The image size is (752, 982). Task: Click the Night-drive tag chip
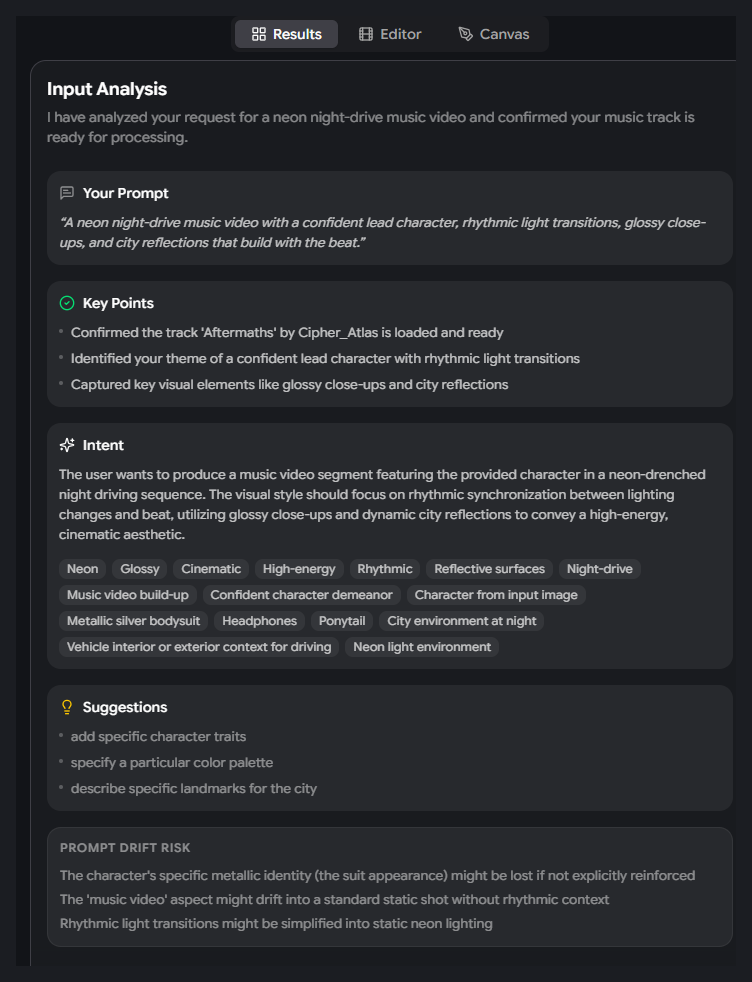(600, 569)
